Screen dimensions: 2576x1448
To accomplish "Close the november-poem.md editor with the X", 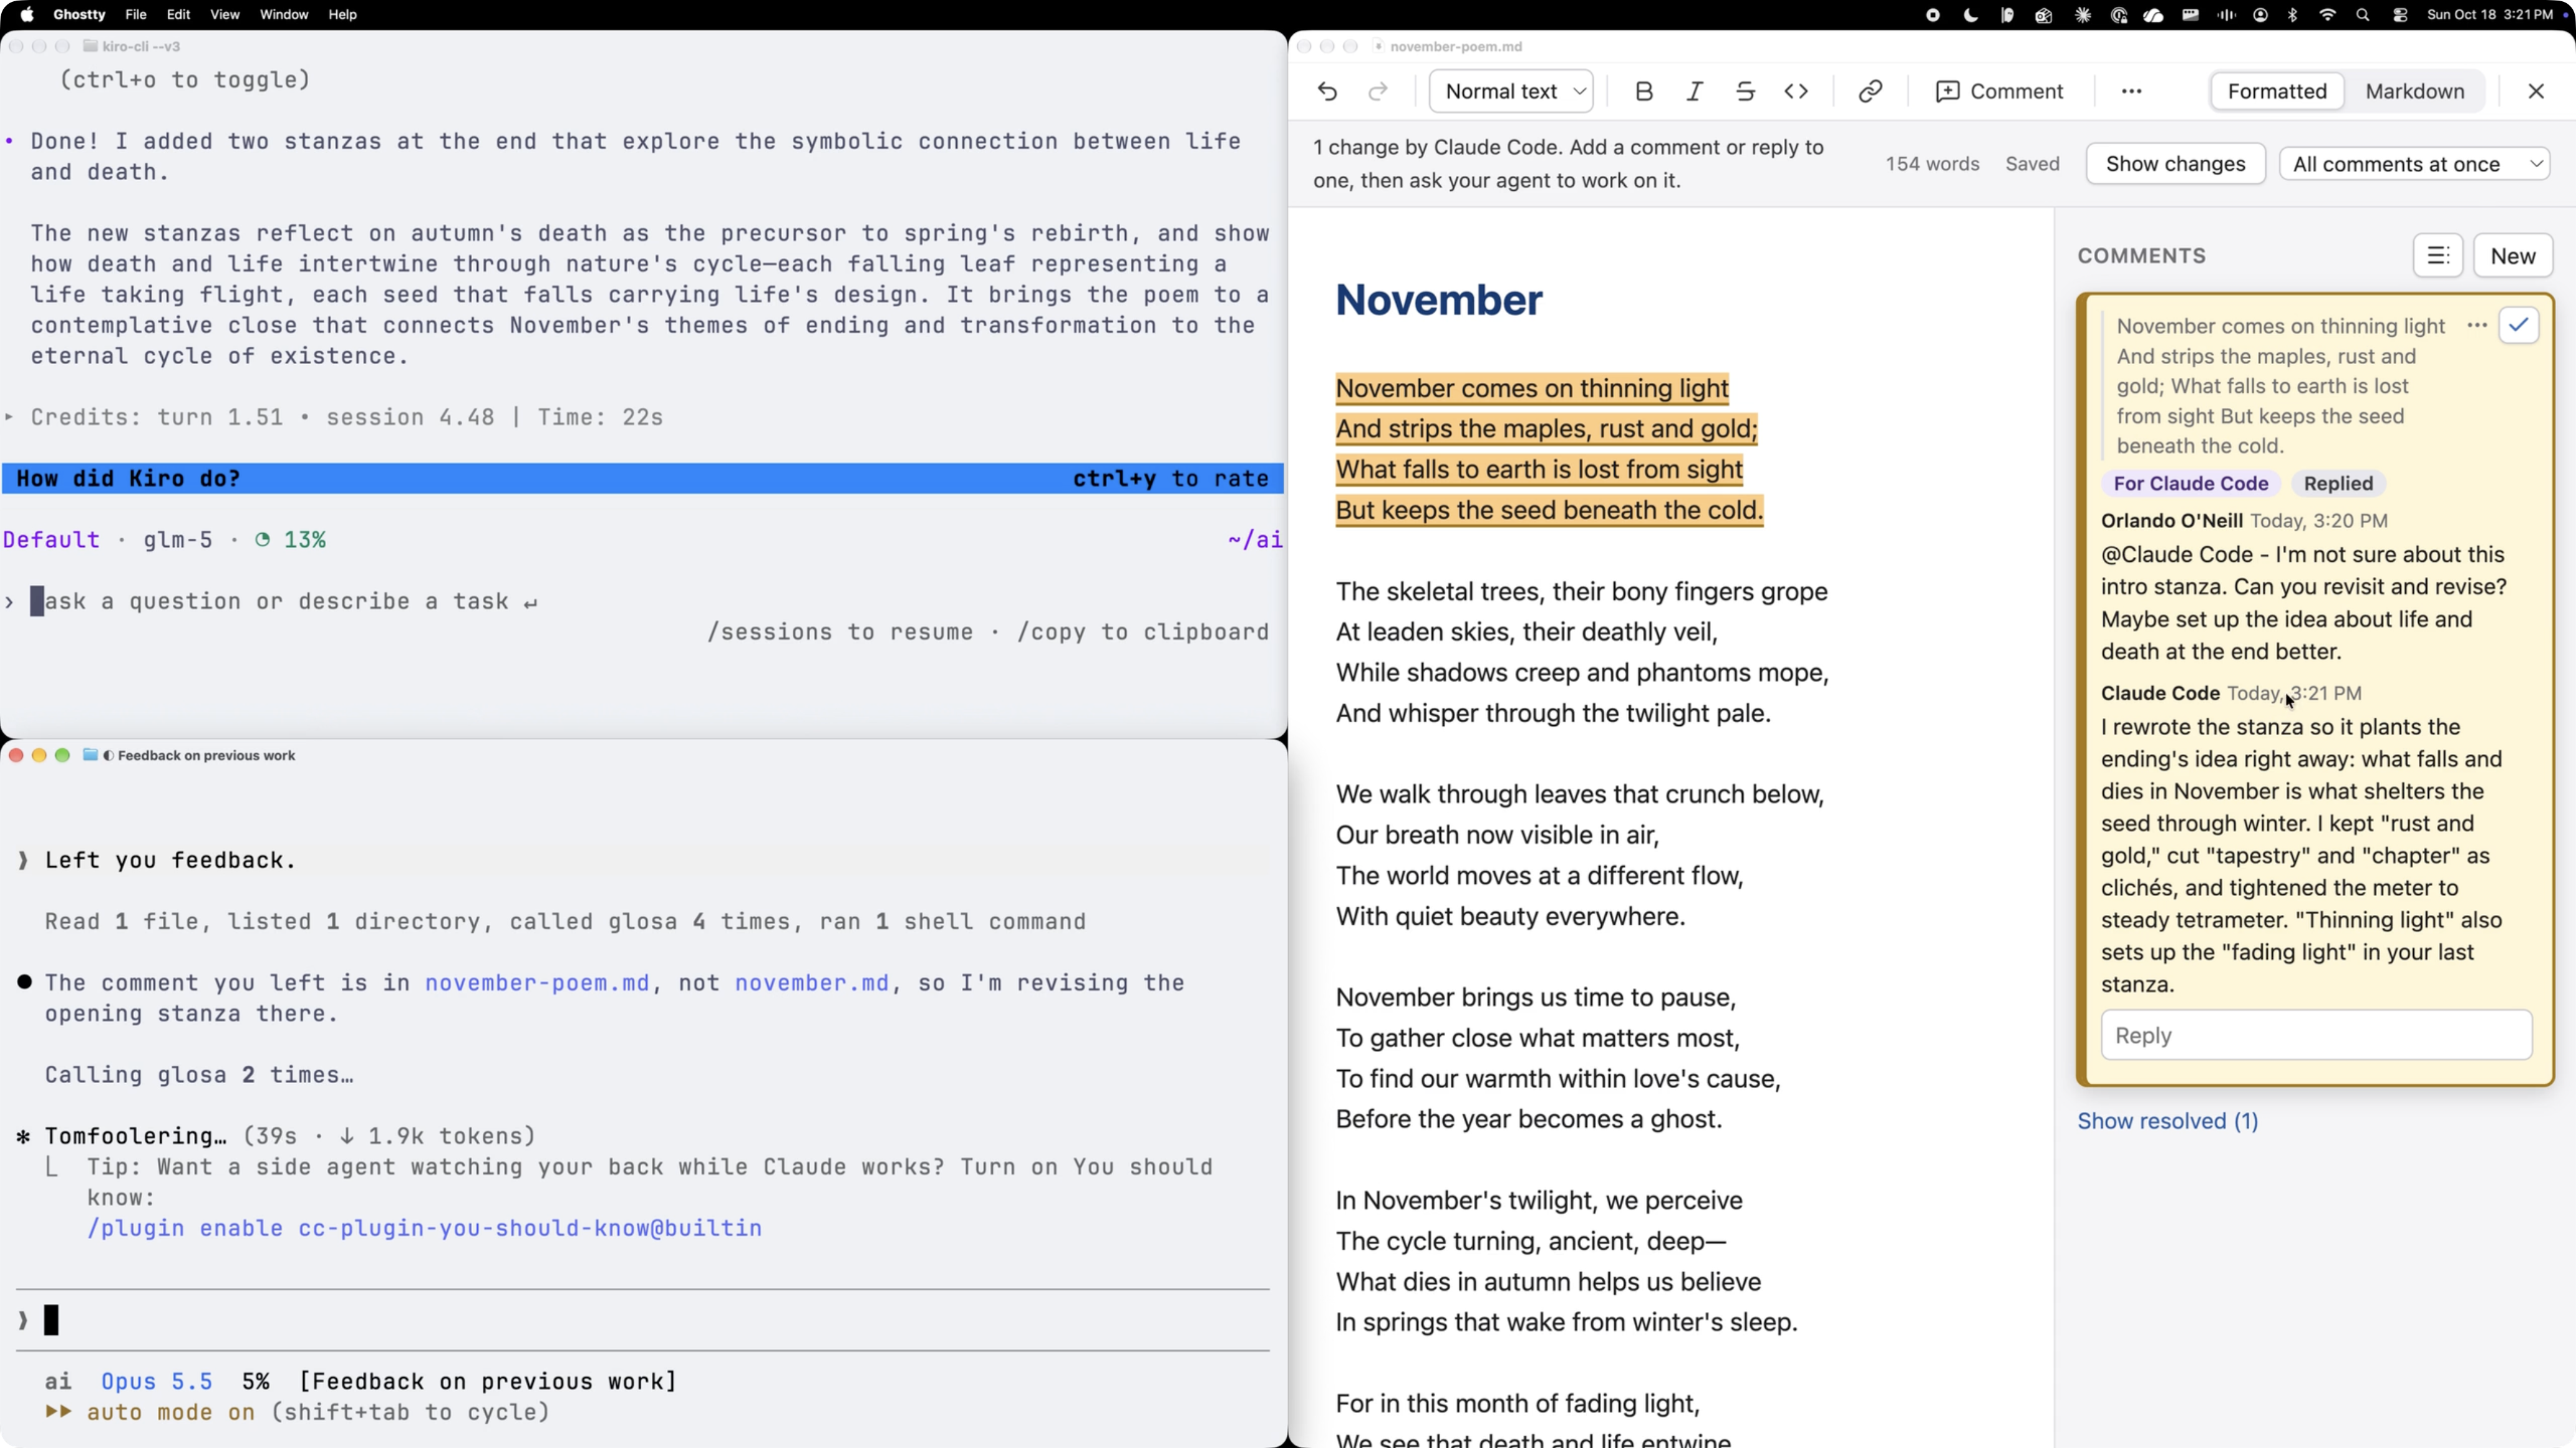I will pos(2535,91).
